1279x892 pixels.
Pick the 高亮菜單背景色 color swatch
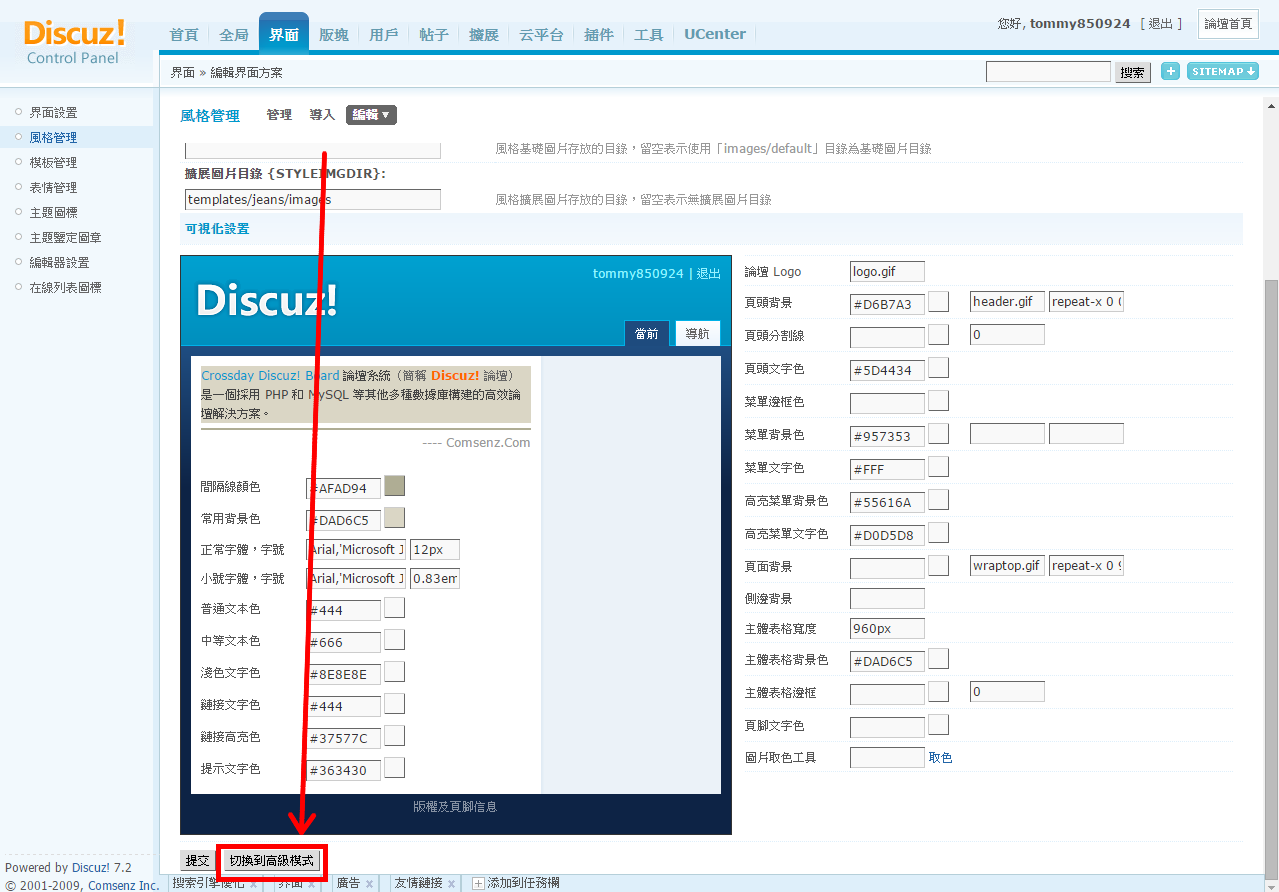click(939, 500)
